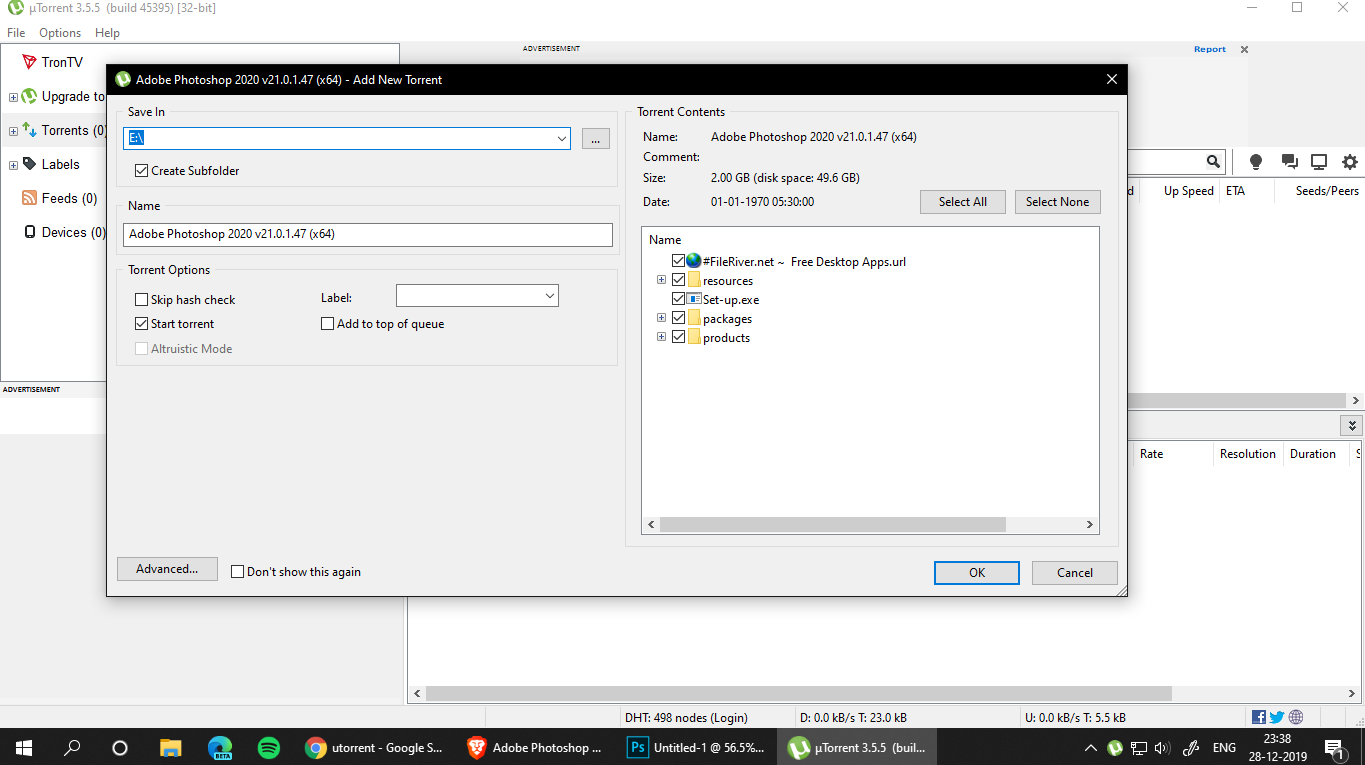Screen dimensions: 1365x765
Task: Click the Devices icon in sidebar
Action: coord(30,232)
